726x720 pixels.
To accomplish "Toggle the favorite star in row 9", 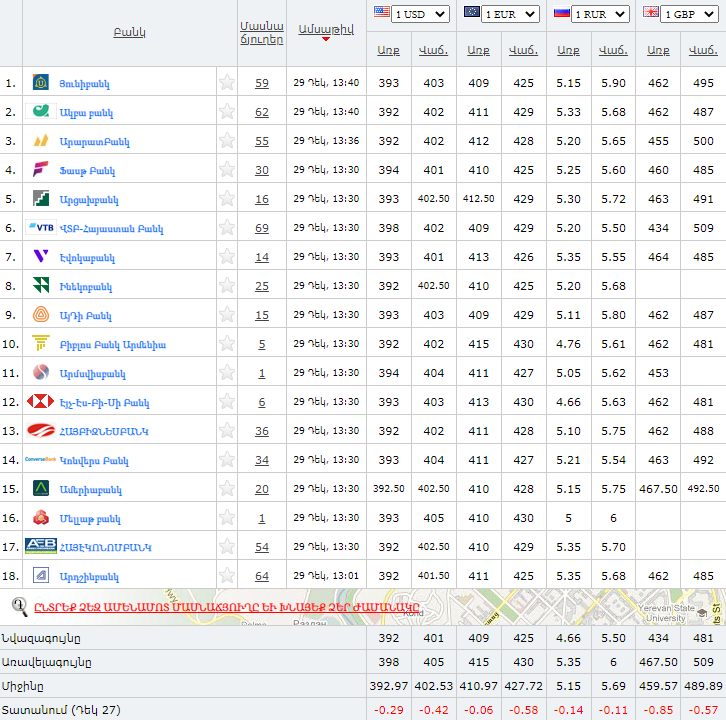I will tap(227, 315).
